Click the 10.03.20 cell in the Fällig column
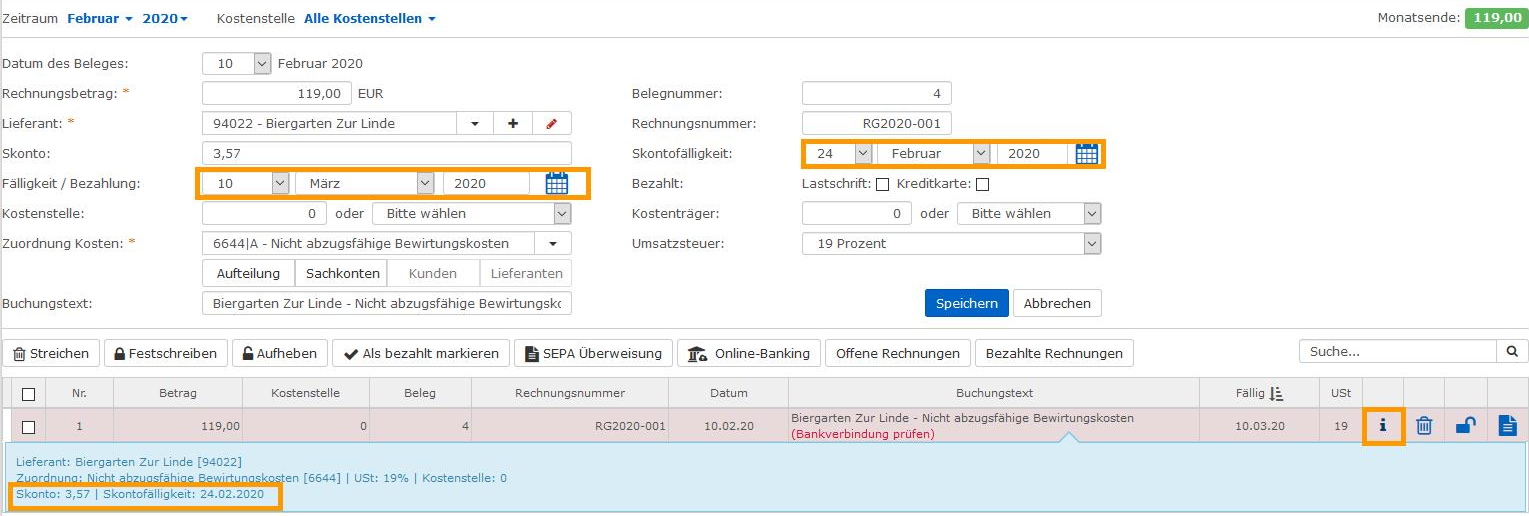 pyautogui.click(x=1258, y=427)
